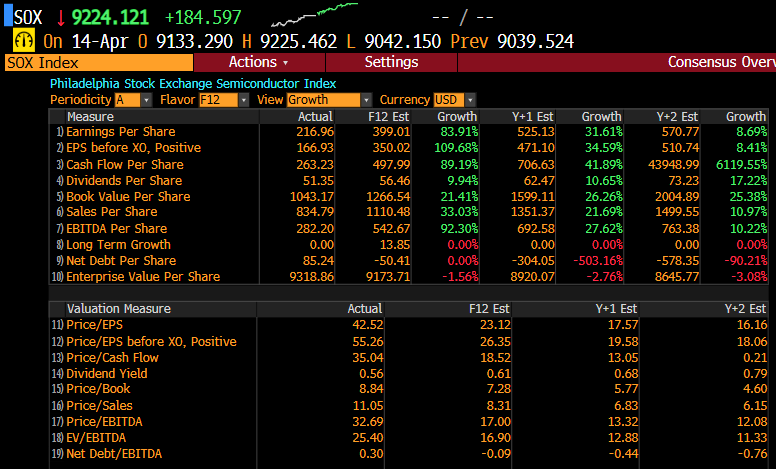Open the Settings menu
This screenshot has height=469, width=776.
391,62
